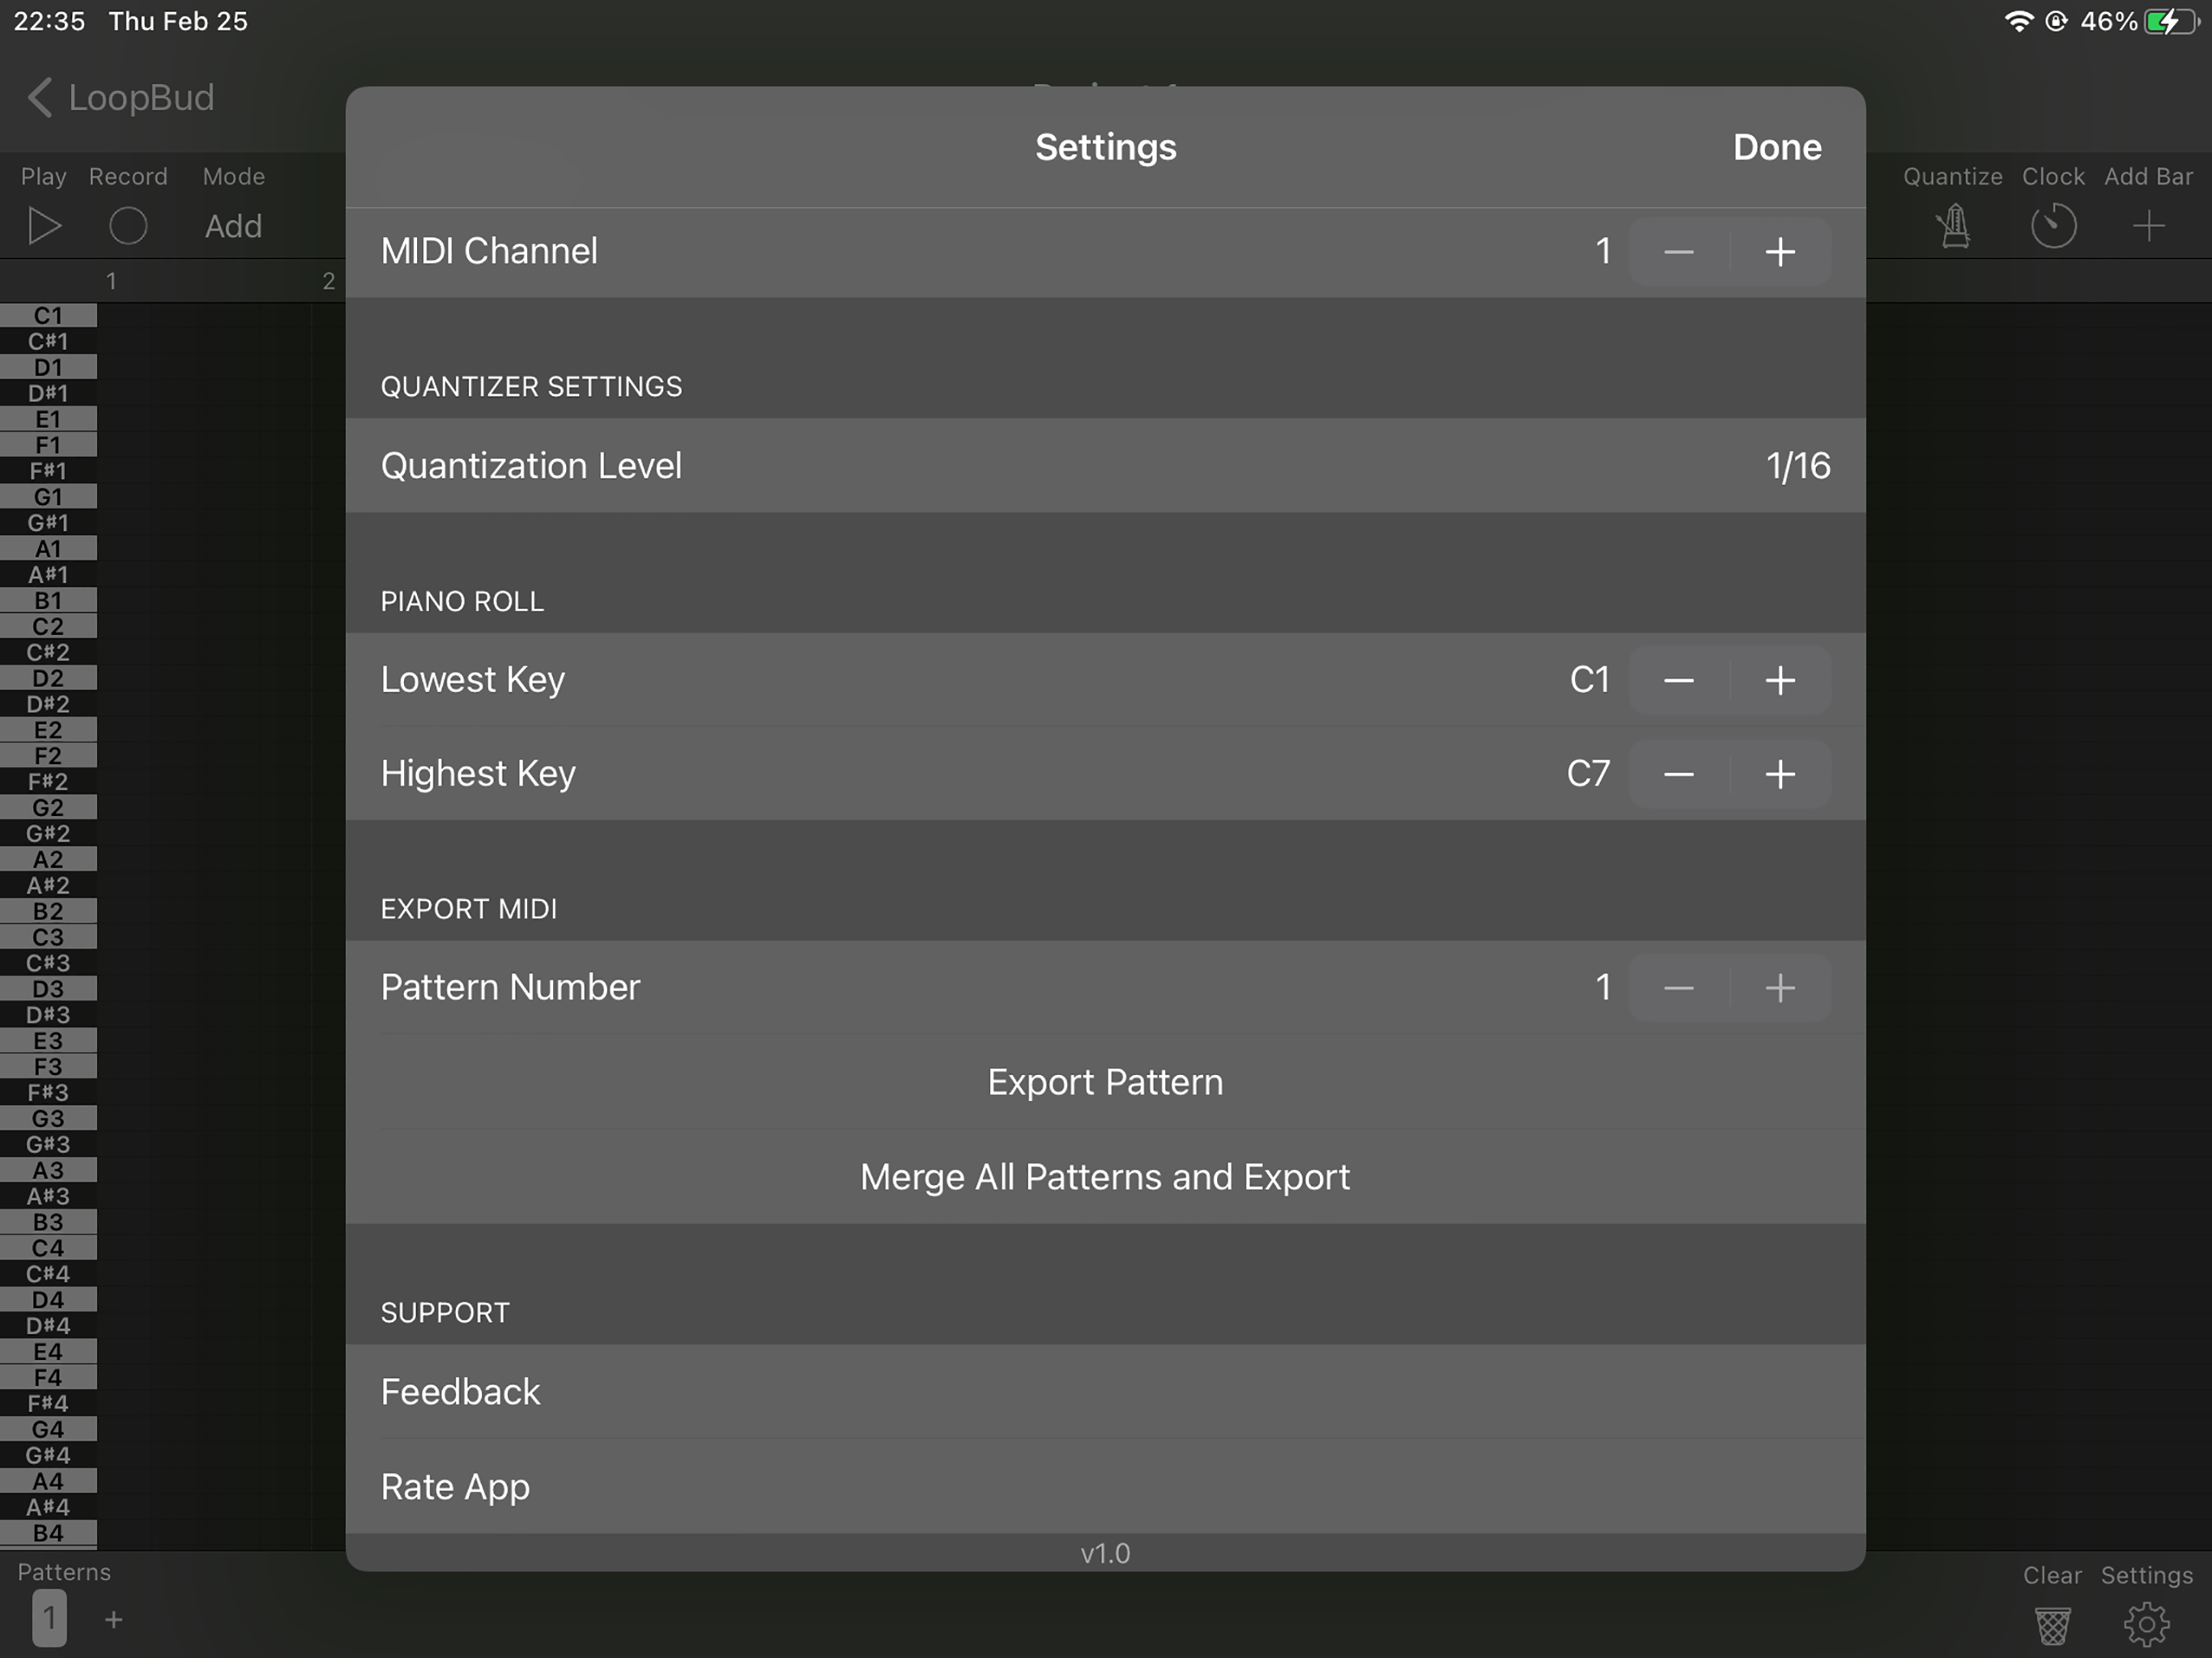This screenshot has height=1658, width=2212.
Task: Tap the Clear trash basket icon
Action: pos(2052,1625)
